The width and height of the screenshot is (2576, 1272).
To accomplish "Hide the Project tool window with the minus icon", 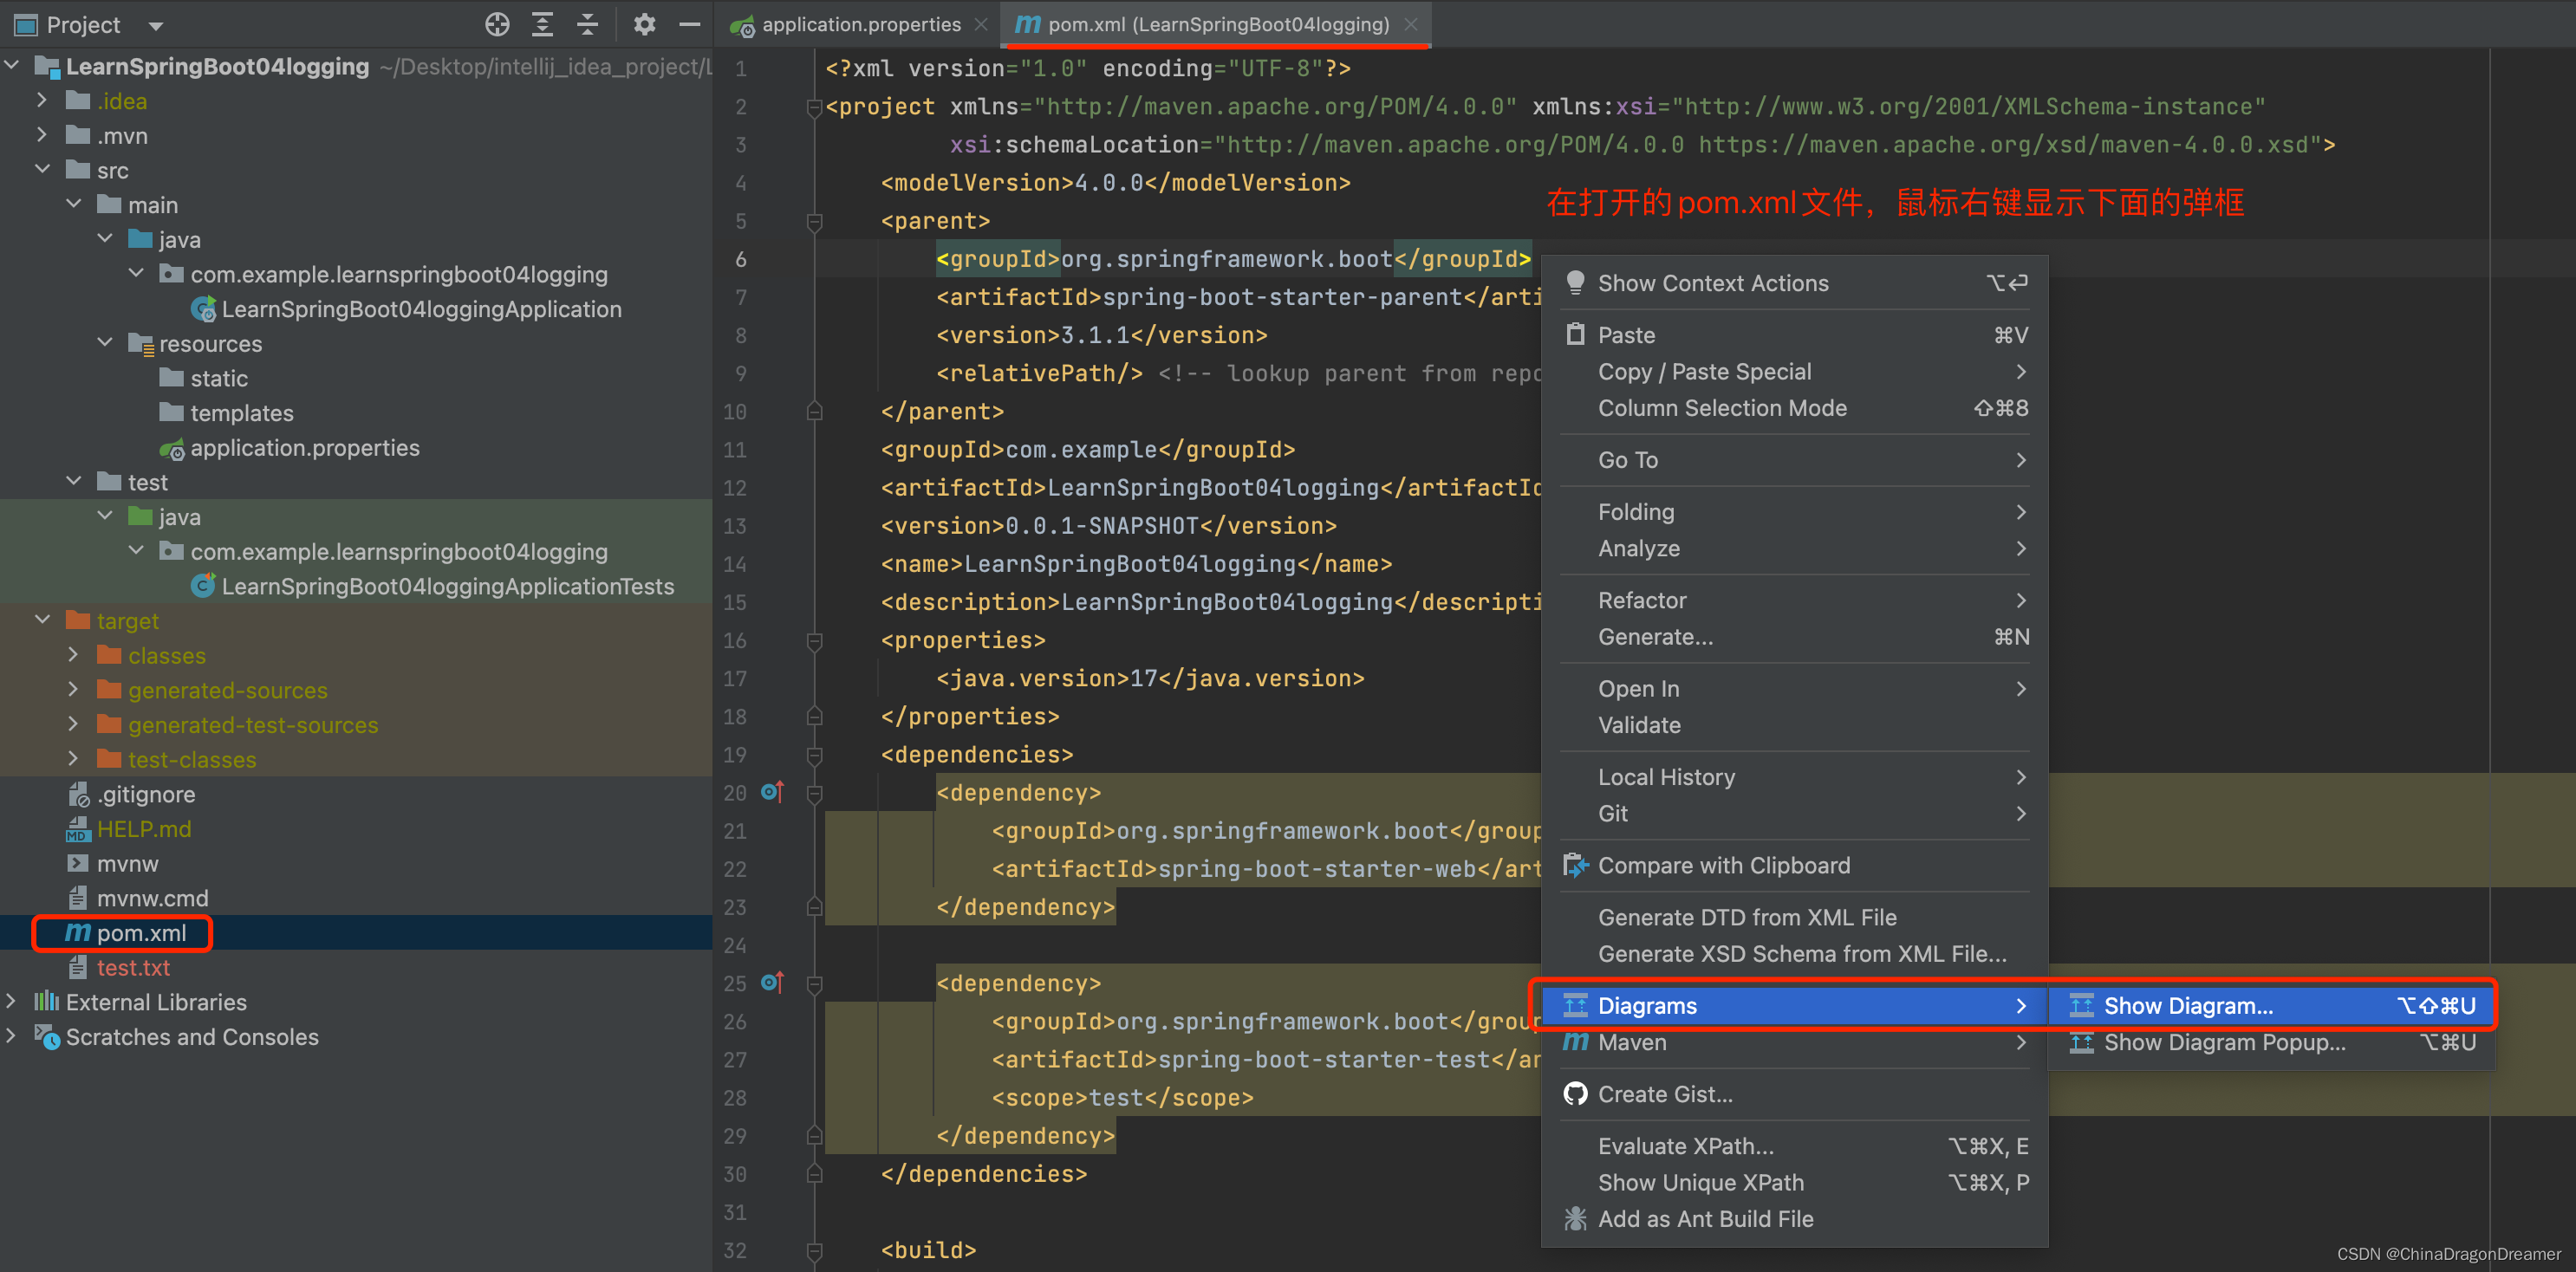I will (690, 25).
